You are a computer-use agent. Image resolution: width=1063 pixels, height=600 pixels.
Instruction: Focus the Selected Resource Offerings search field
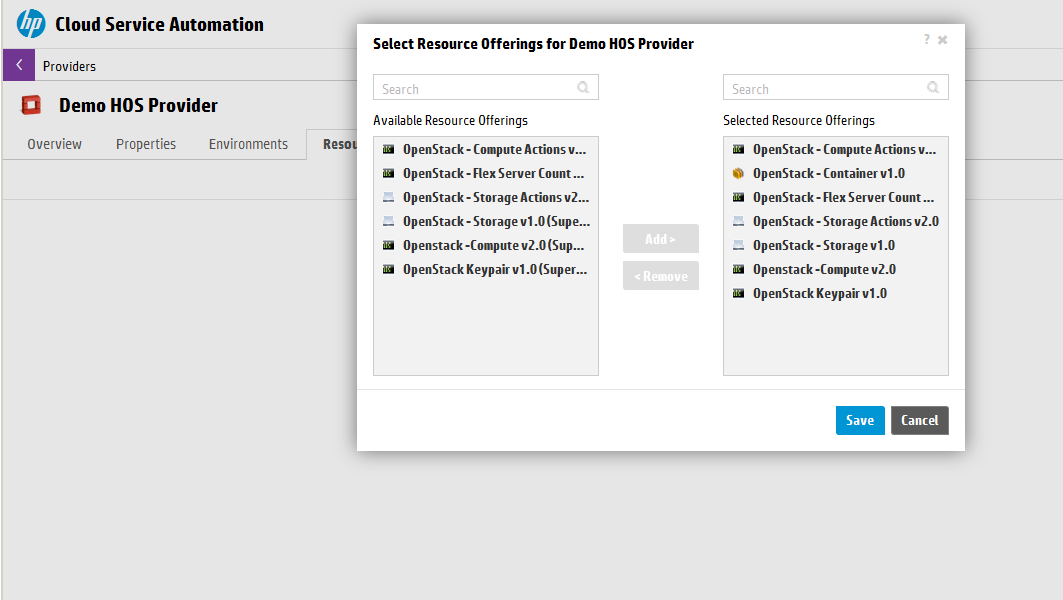tap(835, 87)
